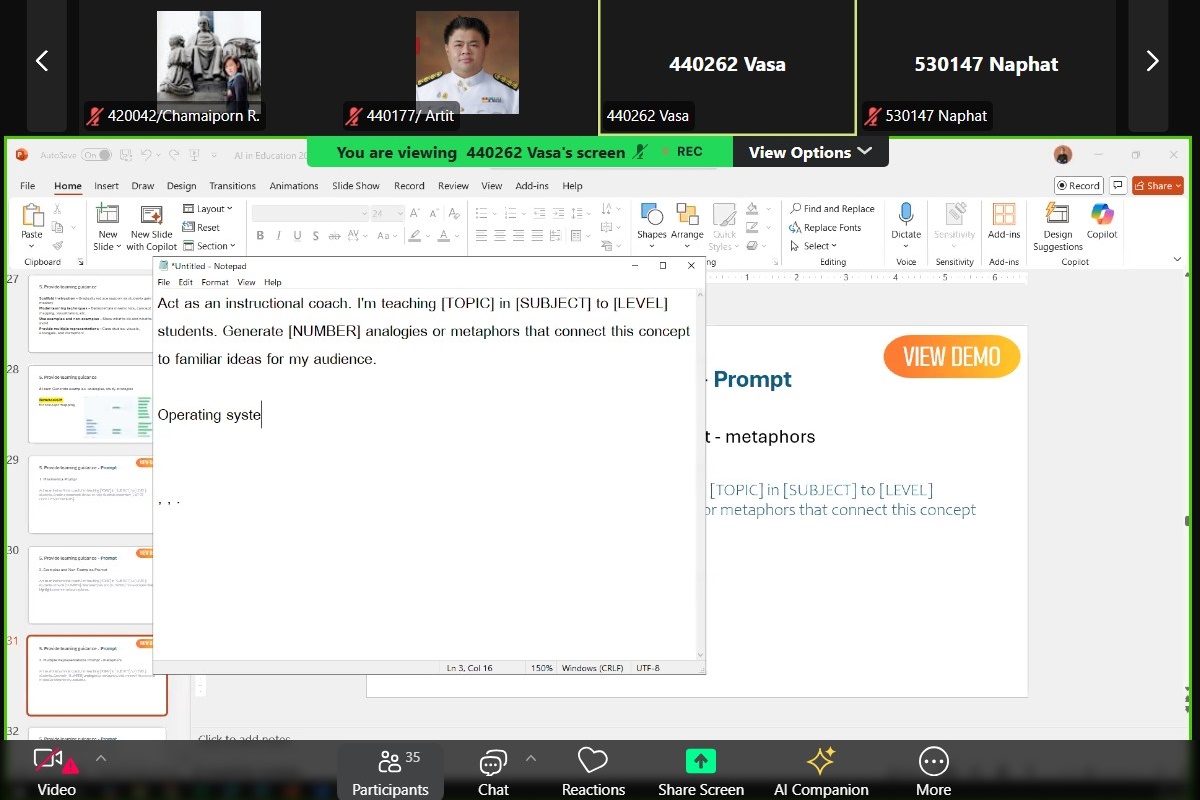1200x800 pixels.
Task: Click the Design Suggestions icon
Action: 1057,216
